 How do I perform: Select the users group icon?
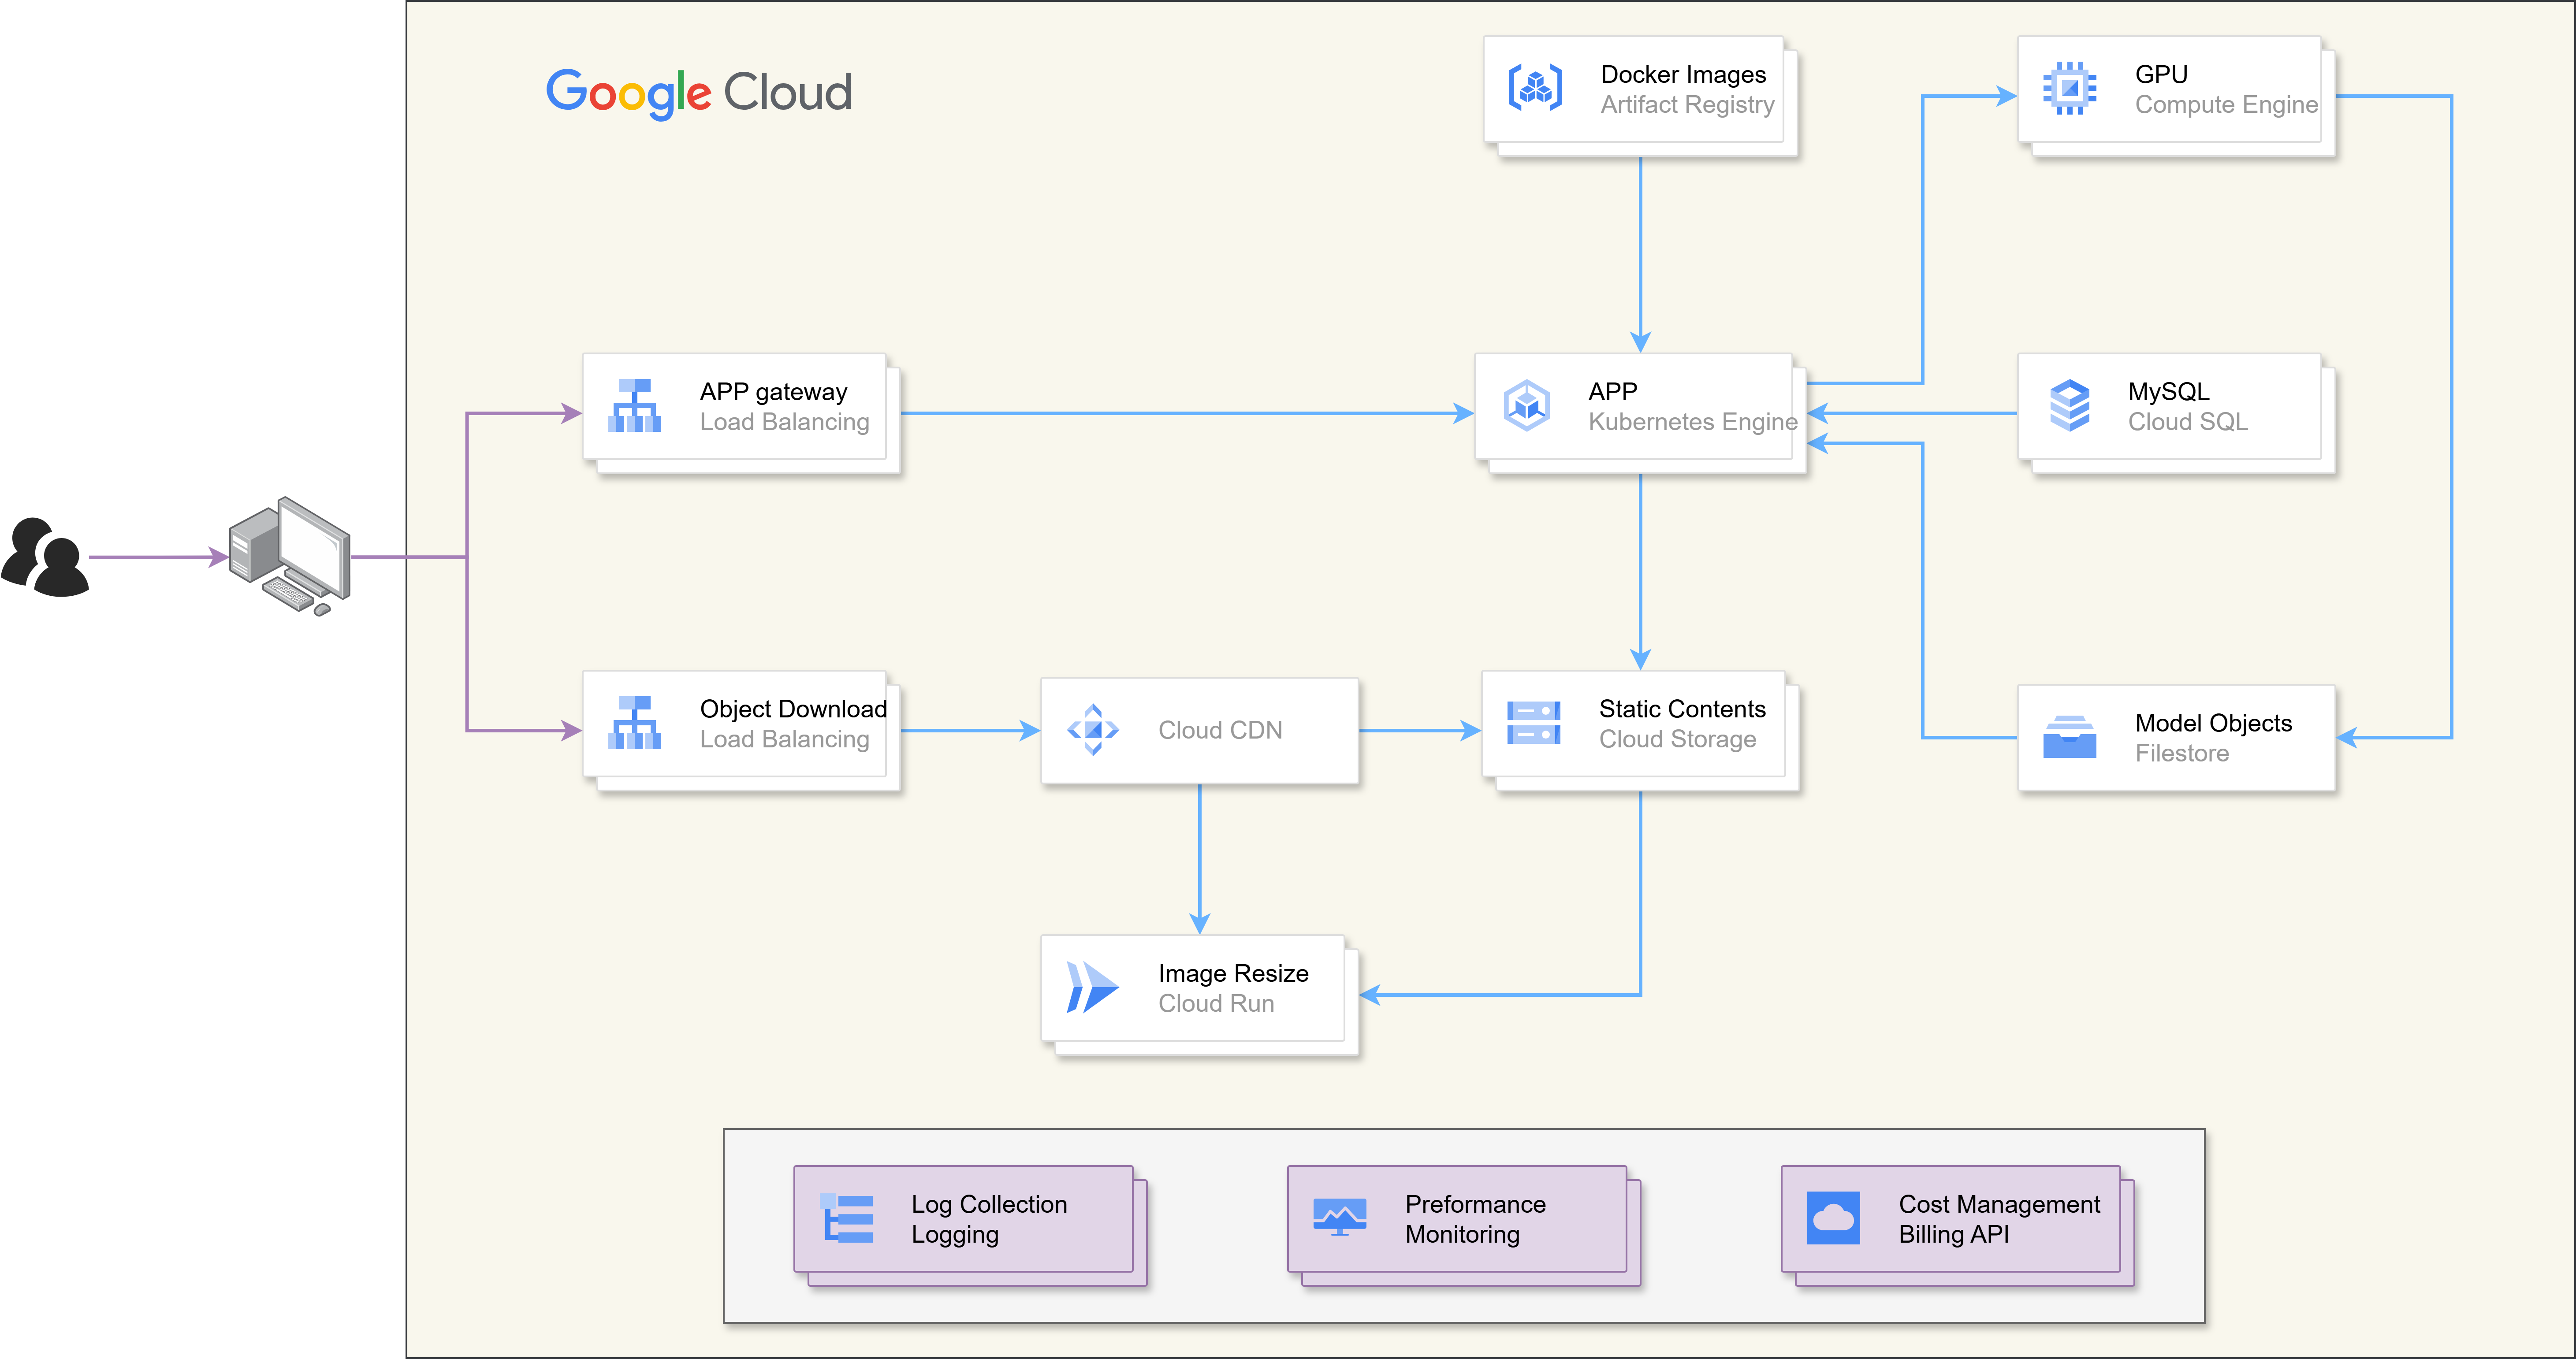45,557
